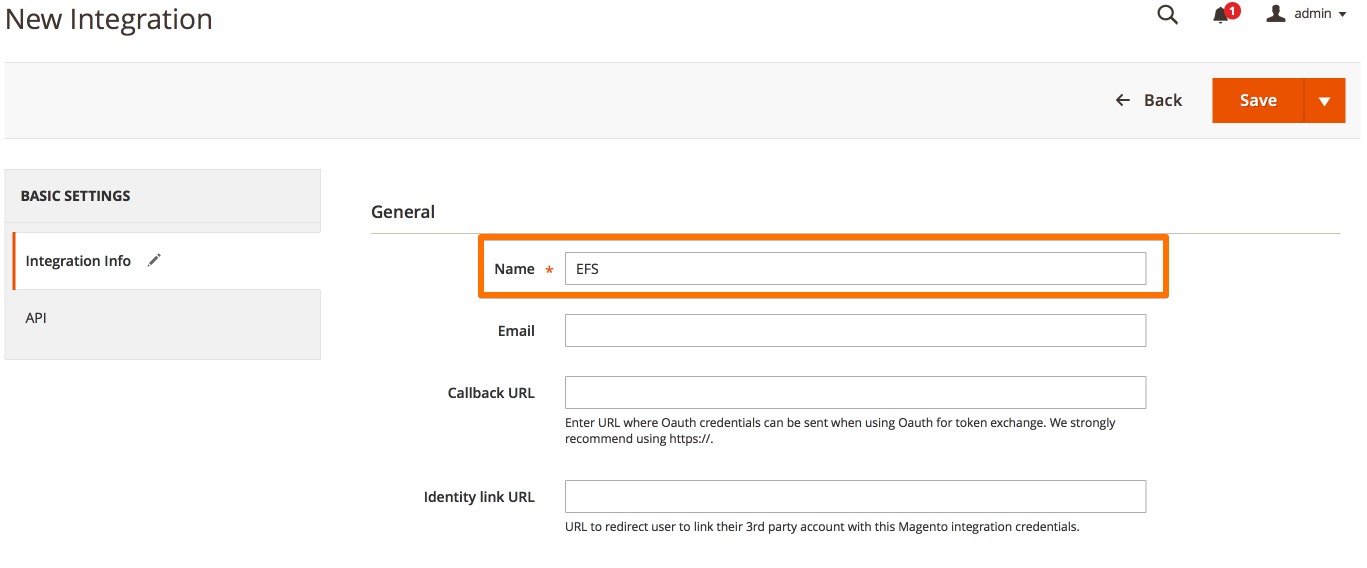
Task: Focus the Name field containing EFS
Action: click(855, 268)
